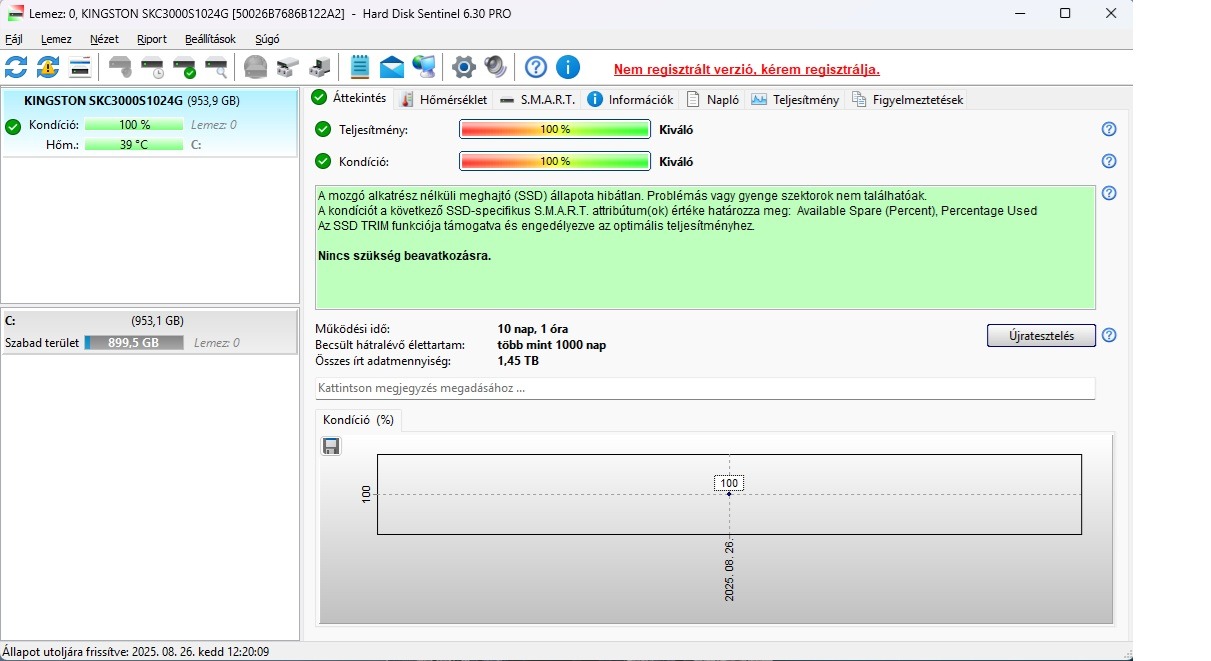Click the status bar last refresh text

point(136,651)
